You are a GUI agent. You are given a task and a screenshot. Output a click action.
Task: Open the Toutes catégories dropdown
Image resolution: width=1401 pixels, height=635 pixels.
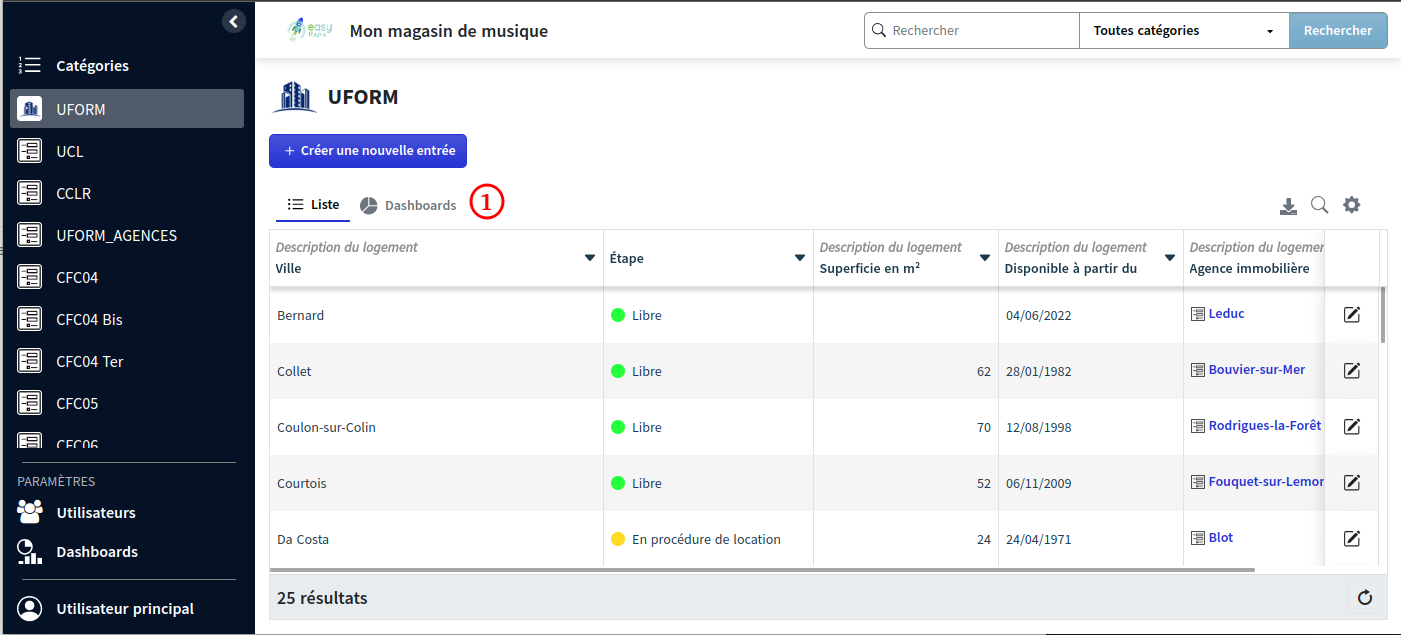1182,30
